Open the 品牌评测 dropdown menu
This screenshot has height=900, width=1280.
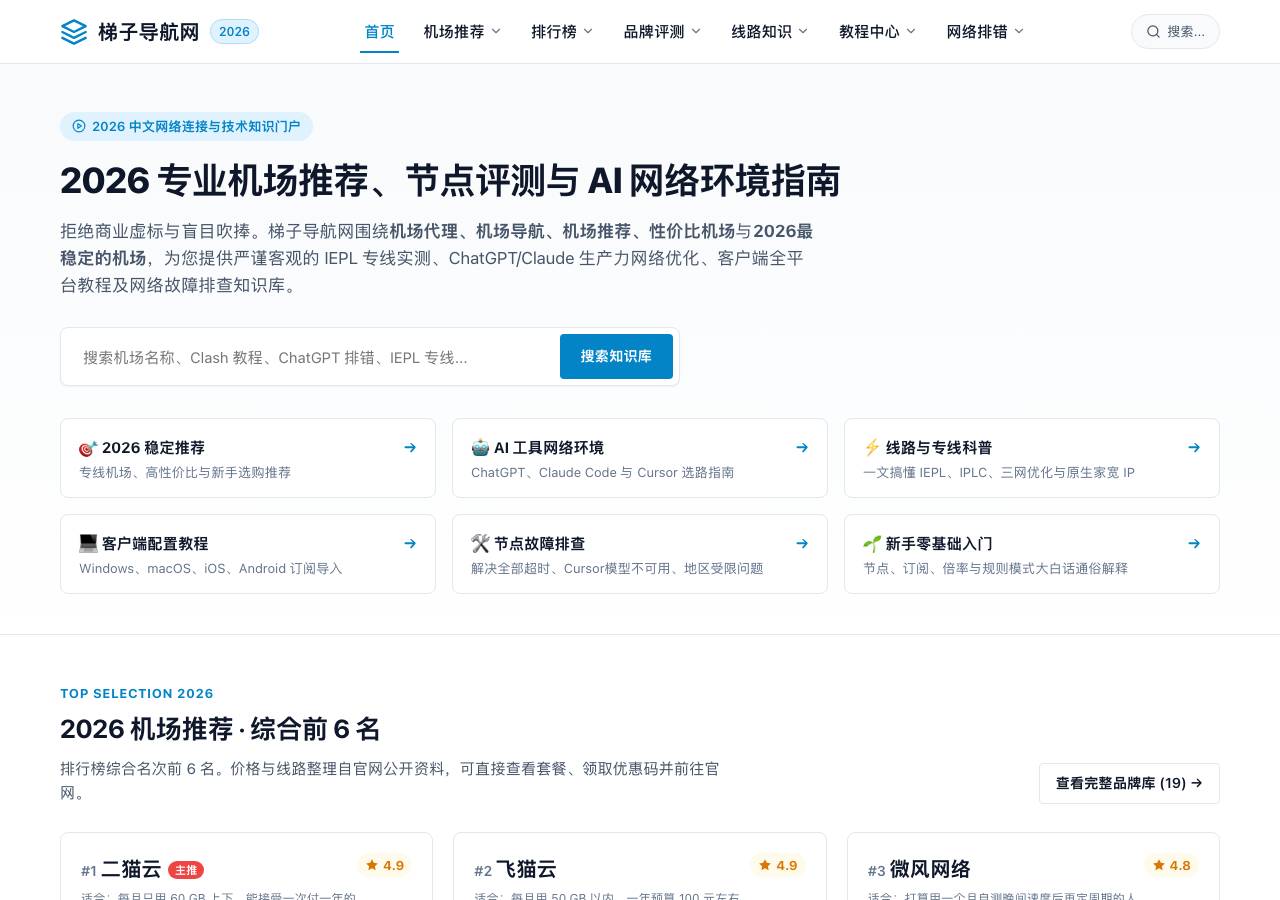click(662, 32)
